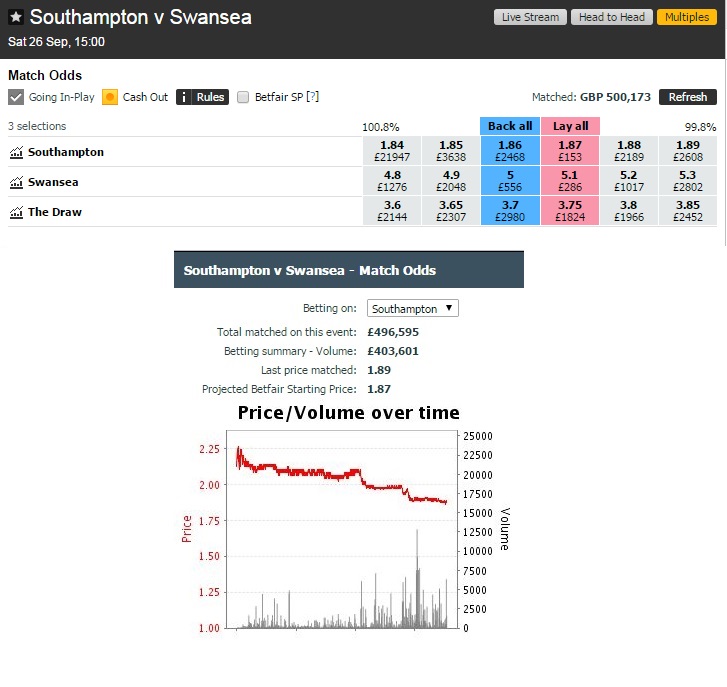Click the Matched GBP 500,173 text
The width and height of the screenshot is (727, 687).
click(591, 97)
